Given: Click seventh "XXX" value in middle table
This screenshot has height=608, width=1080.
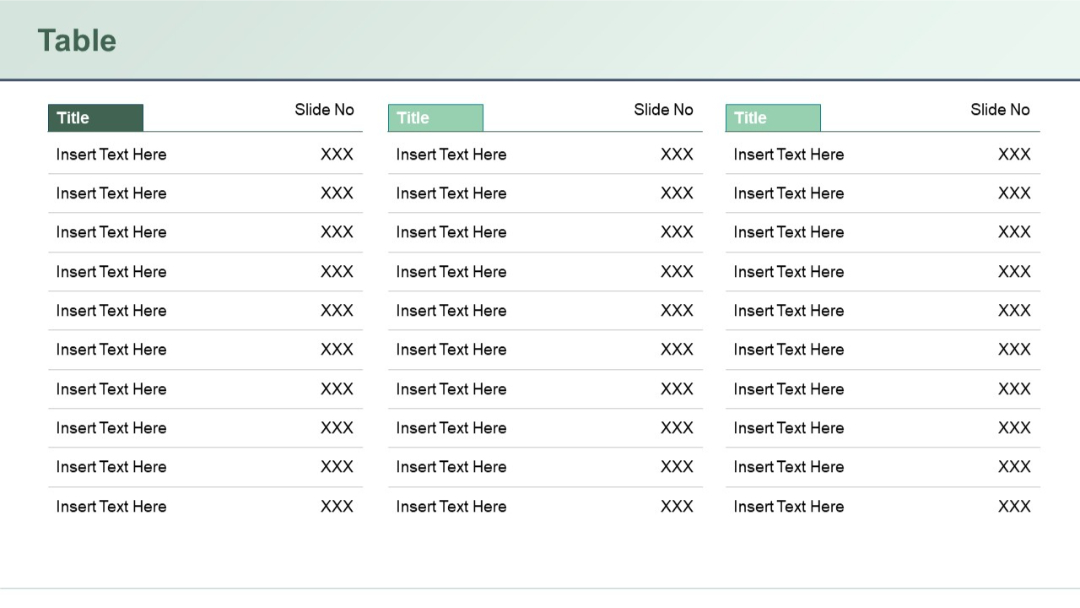Looking at the screenshot, I should pos(677,389).
